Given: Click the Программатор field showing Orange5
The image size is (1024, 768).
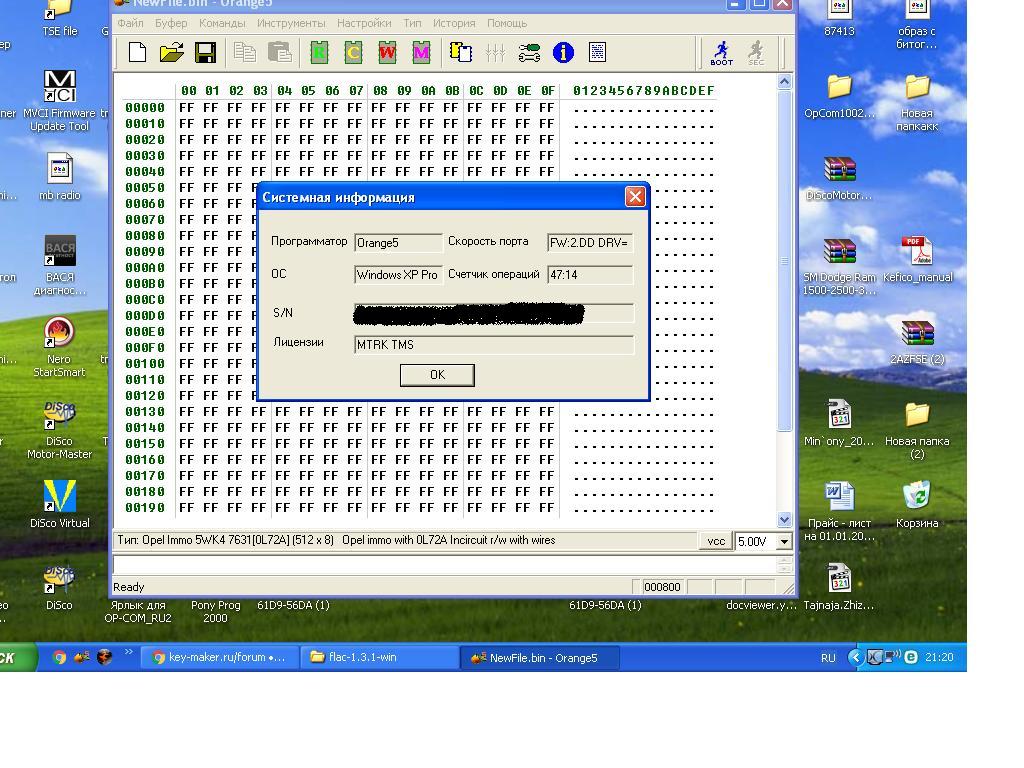Looking at the screenshot, I should tap(398, 242).
